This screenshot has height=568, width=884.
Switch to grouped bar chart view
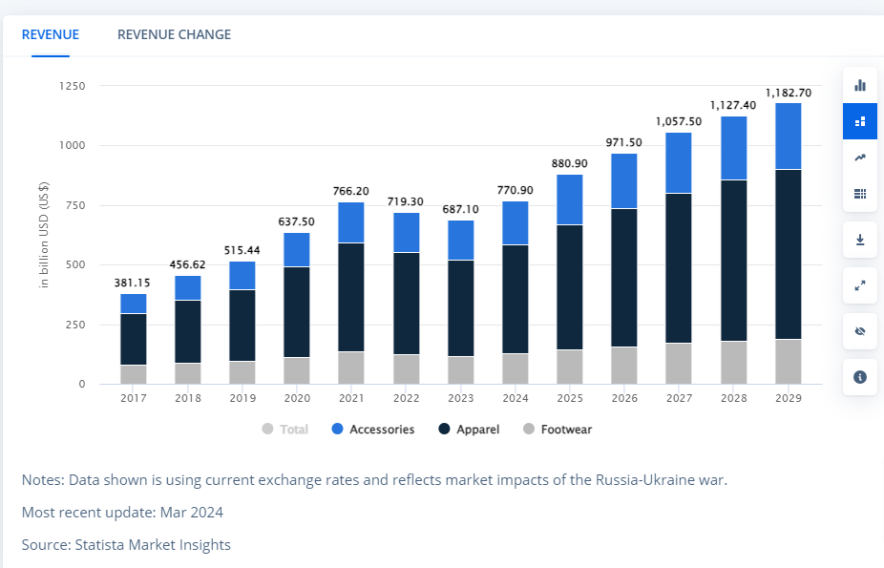[859, 85]
